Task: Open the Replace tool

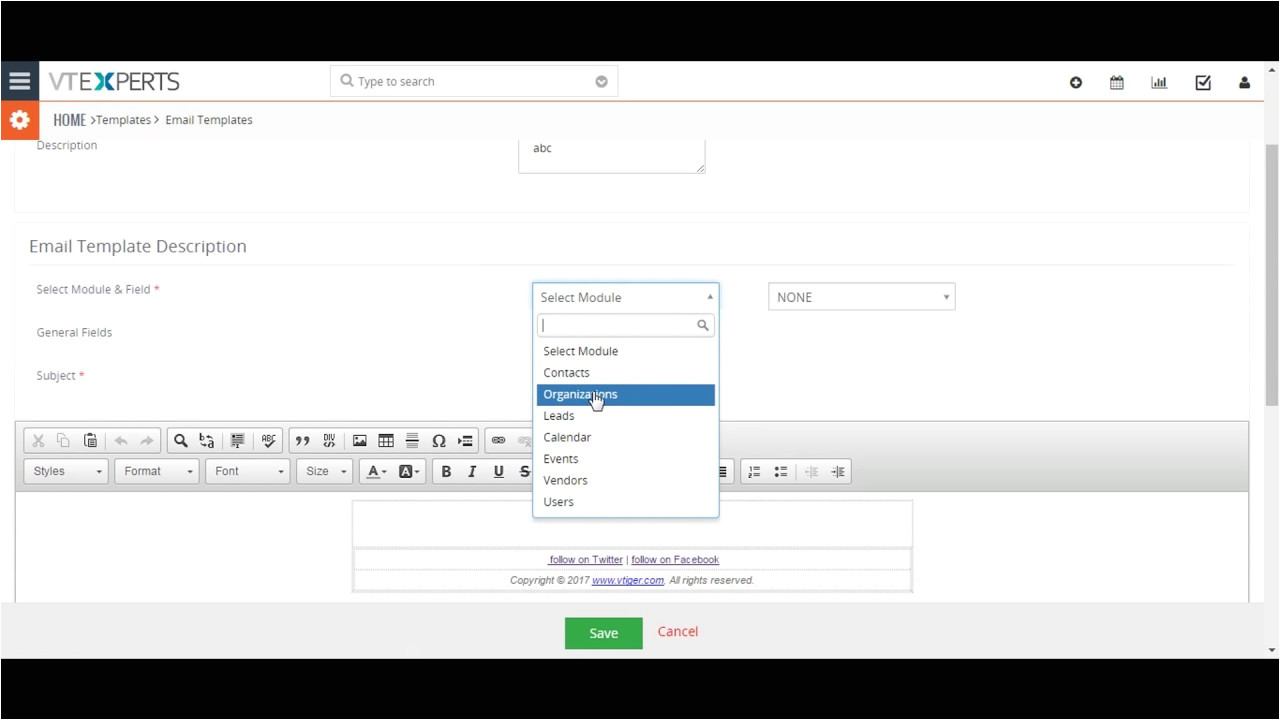Action: click(x=207, y=441)
